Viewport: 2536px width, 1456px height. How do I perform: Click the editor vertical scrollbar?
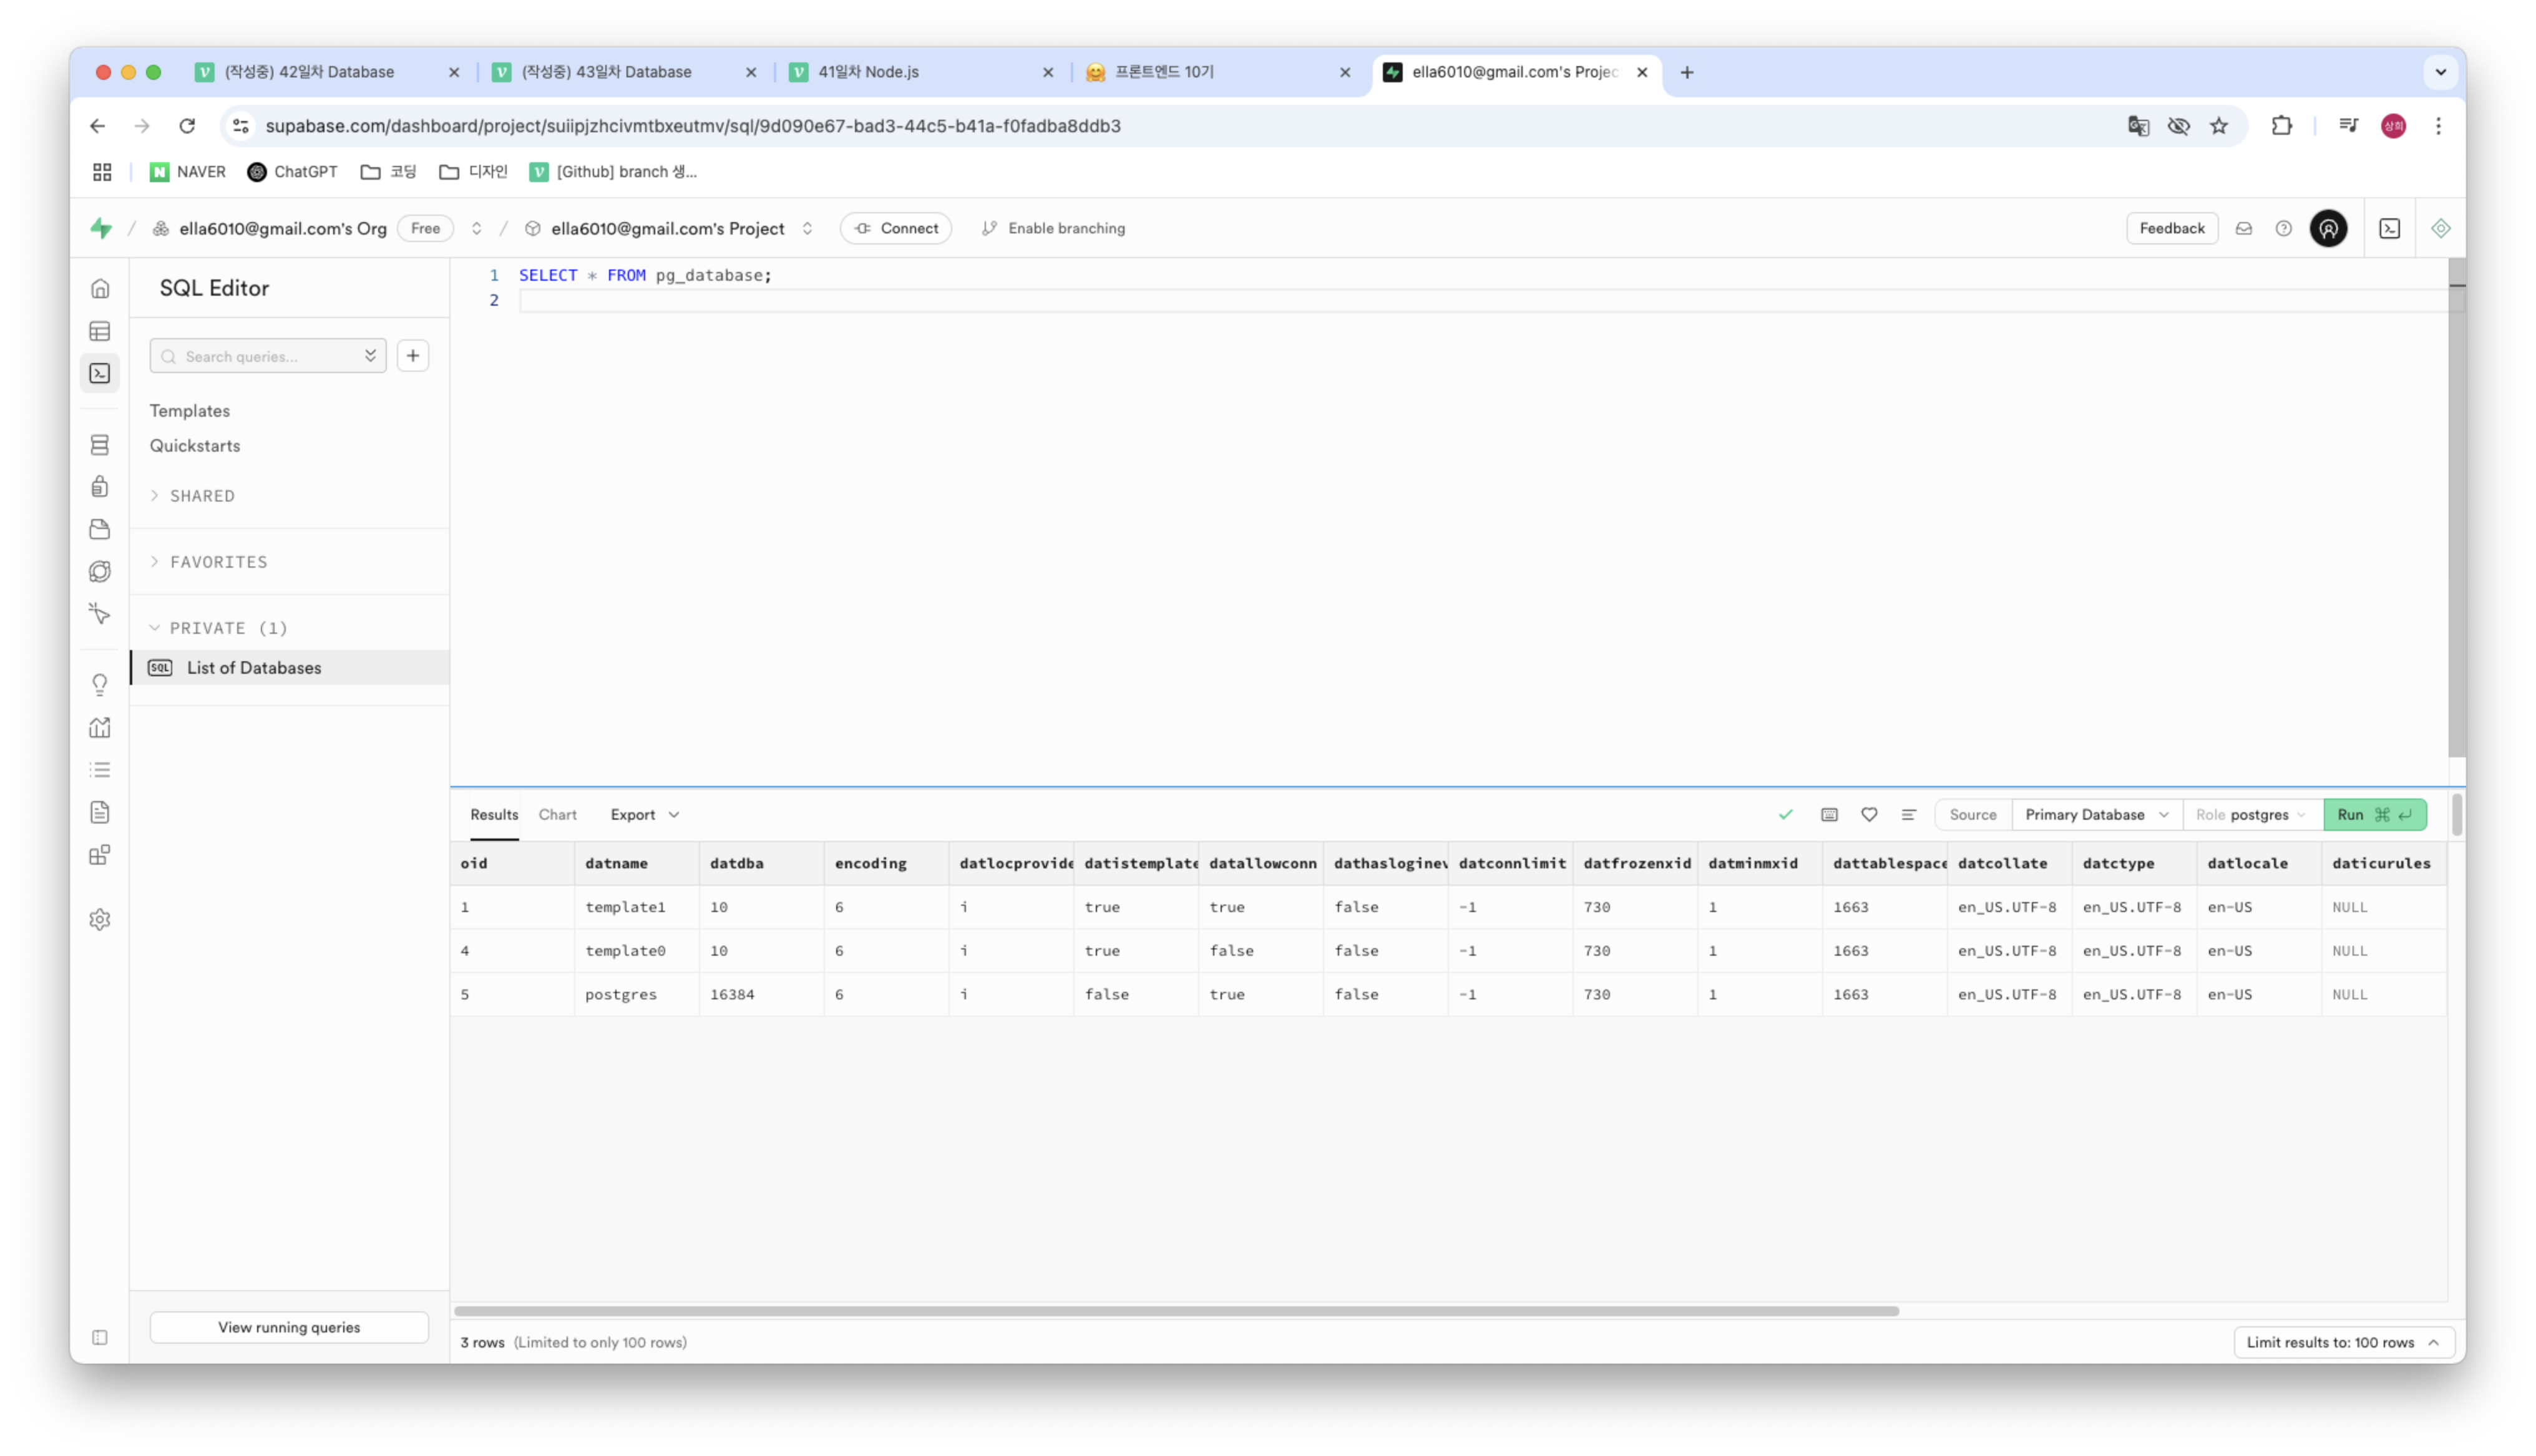[2456, 508]
